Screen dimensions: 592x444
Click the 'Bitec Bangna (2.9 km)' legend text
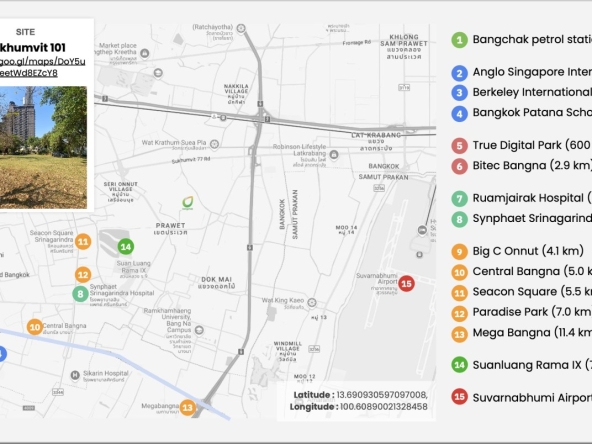pos(532,165)
